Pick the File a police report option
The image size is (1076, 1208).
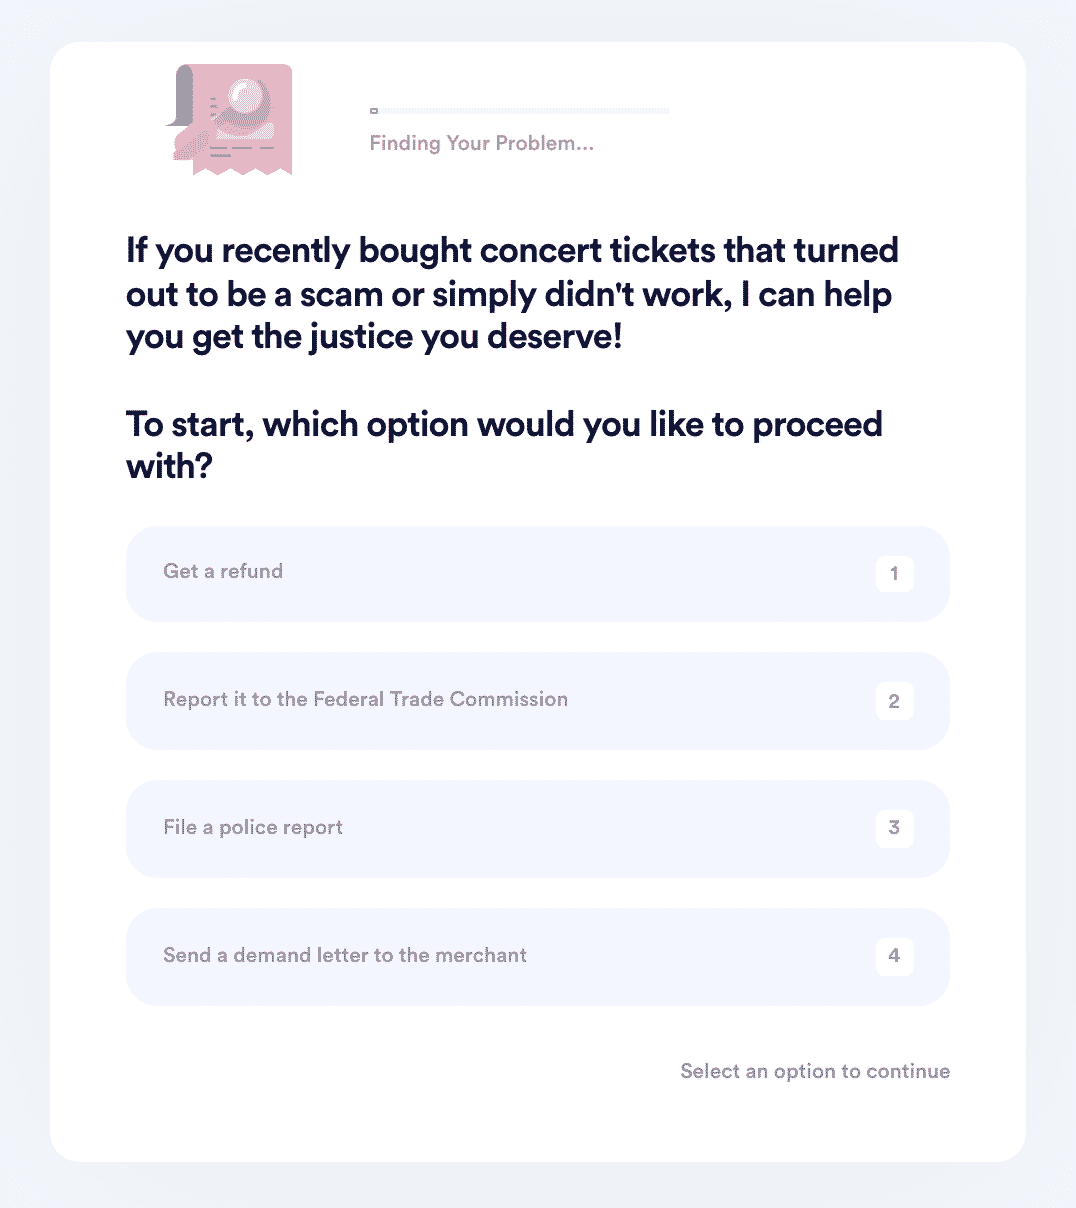tap(538, 829)
